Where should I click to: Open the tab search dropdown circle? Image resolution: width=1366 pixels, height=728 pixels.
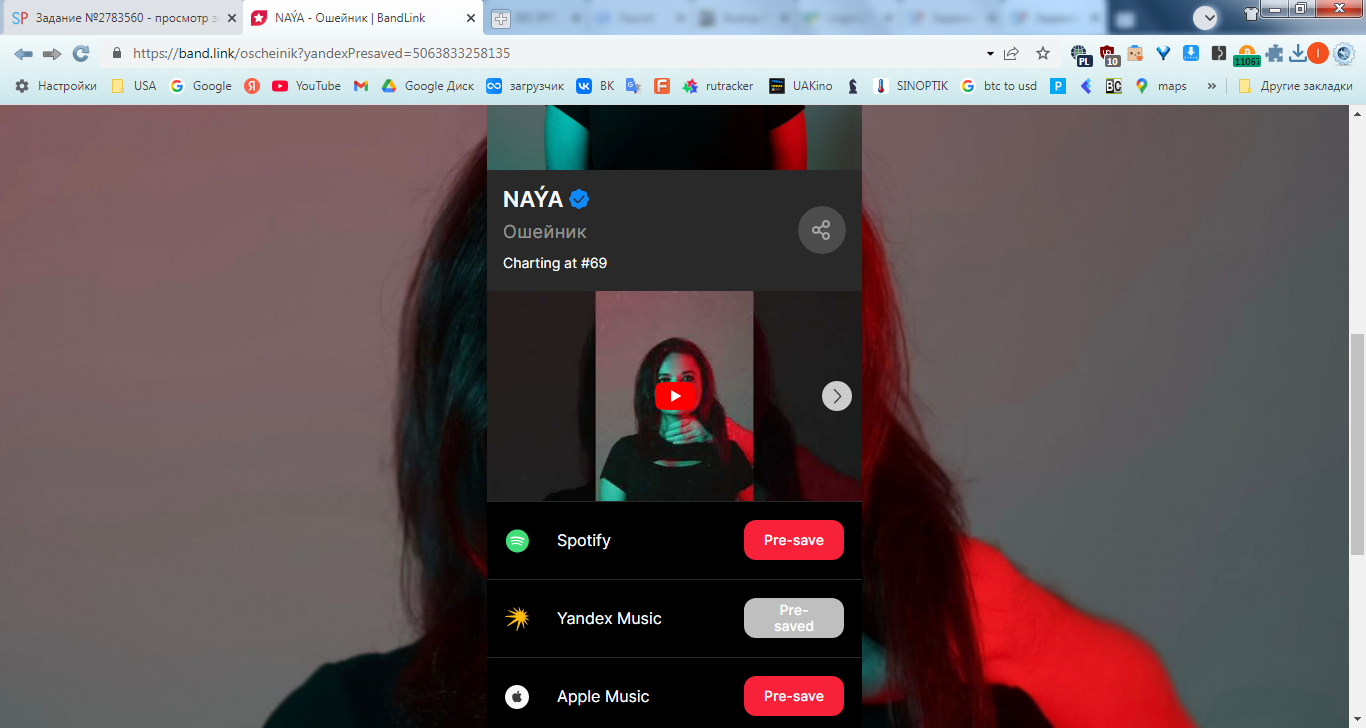tap(1205, 18)
